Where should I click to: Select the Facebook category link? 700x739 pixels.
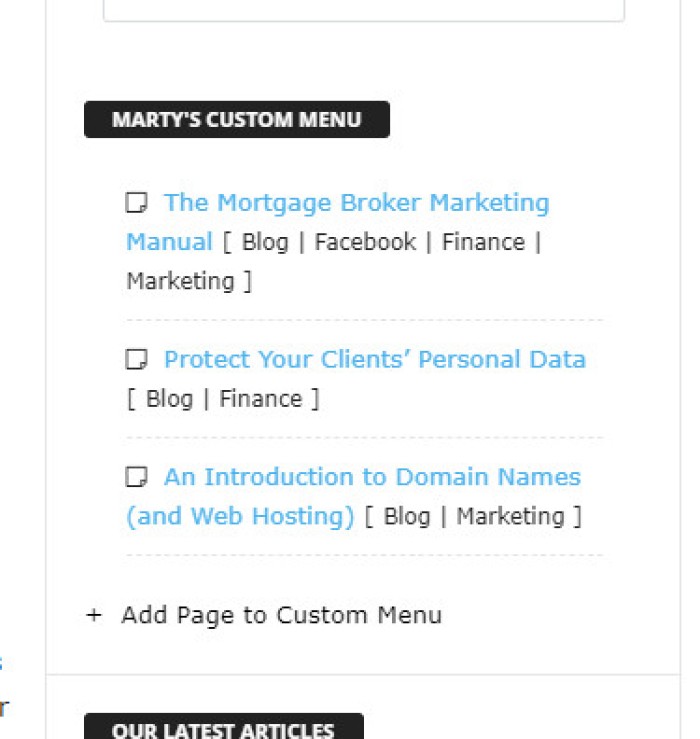click(365, 242)
